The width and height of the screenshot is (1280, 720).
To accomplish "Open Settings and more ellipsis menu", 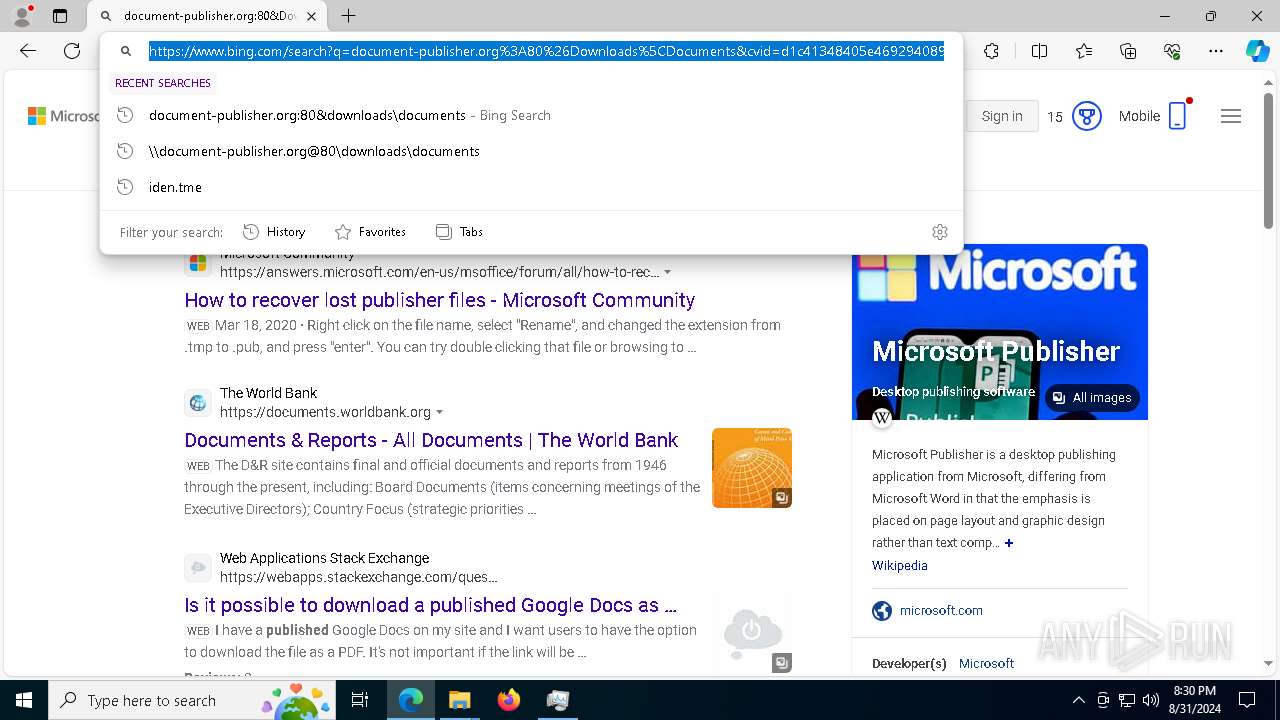I will pyautogui.click(x=1216, y=51).
